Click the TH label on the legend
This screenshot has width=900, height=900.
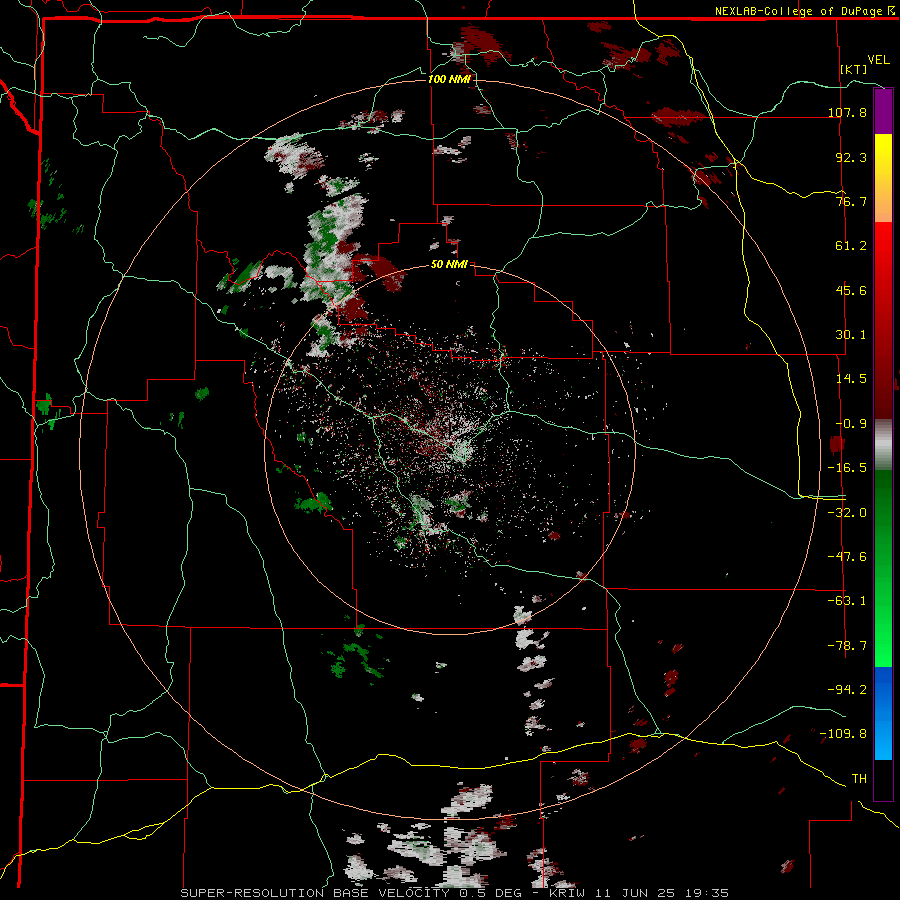[x=859, y=779]
